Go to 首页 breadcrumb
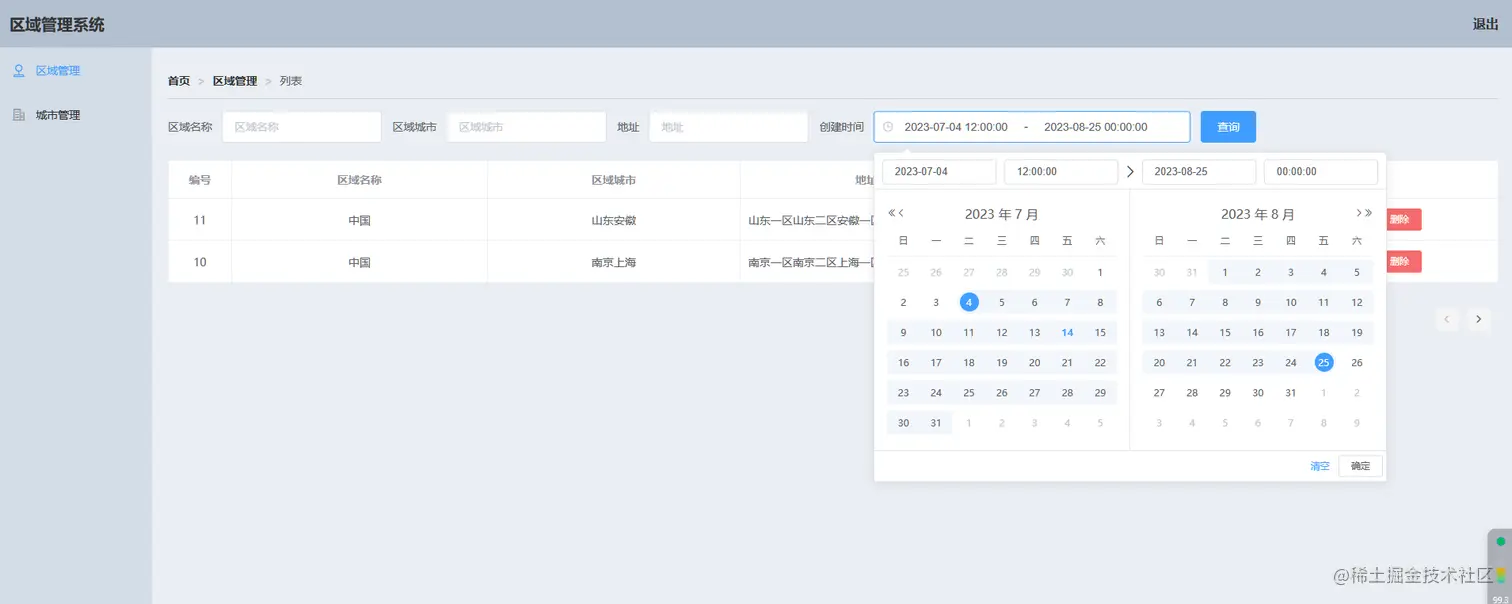1512x604 pixels. coord(179,81)
